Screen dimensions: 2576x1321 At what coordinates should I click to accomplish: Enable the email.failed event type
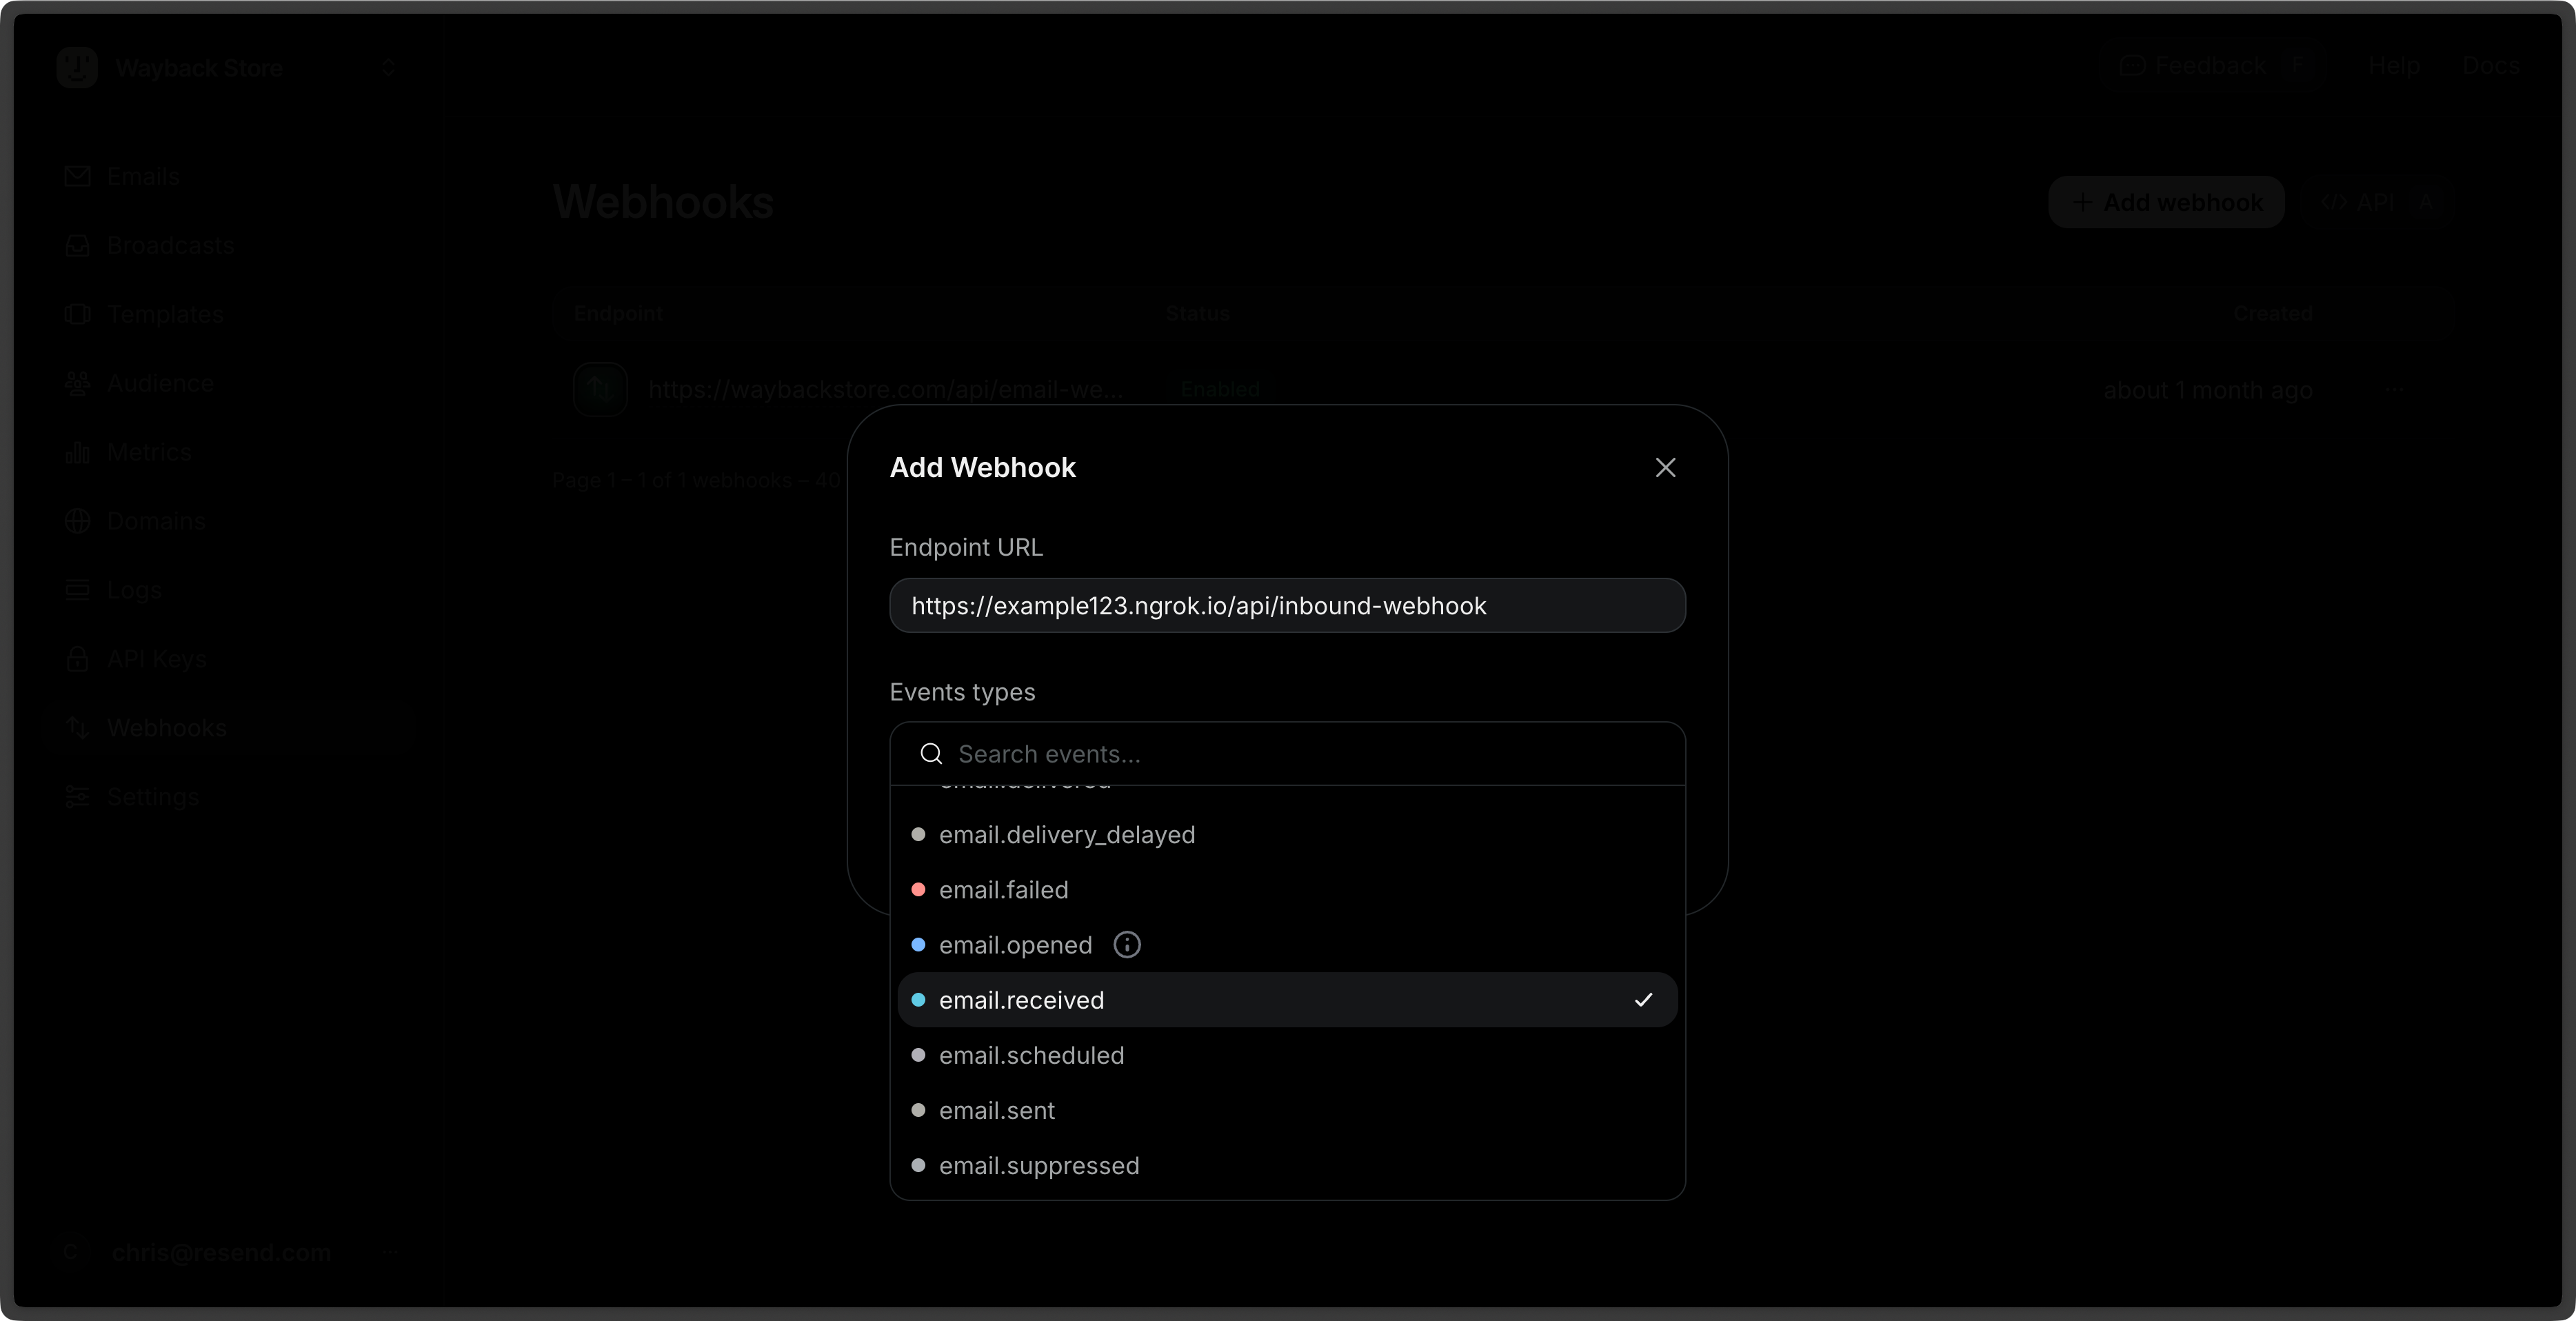[x=1004, y=890]
